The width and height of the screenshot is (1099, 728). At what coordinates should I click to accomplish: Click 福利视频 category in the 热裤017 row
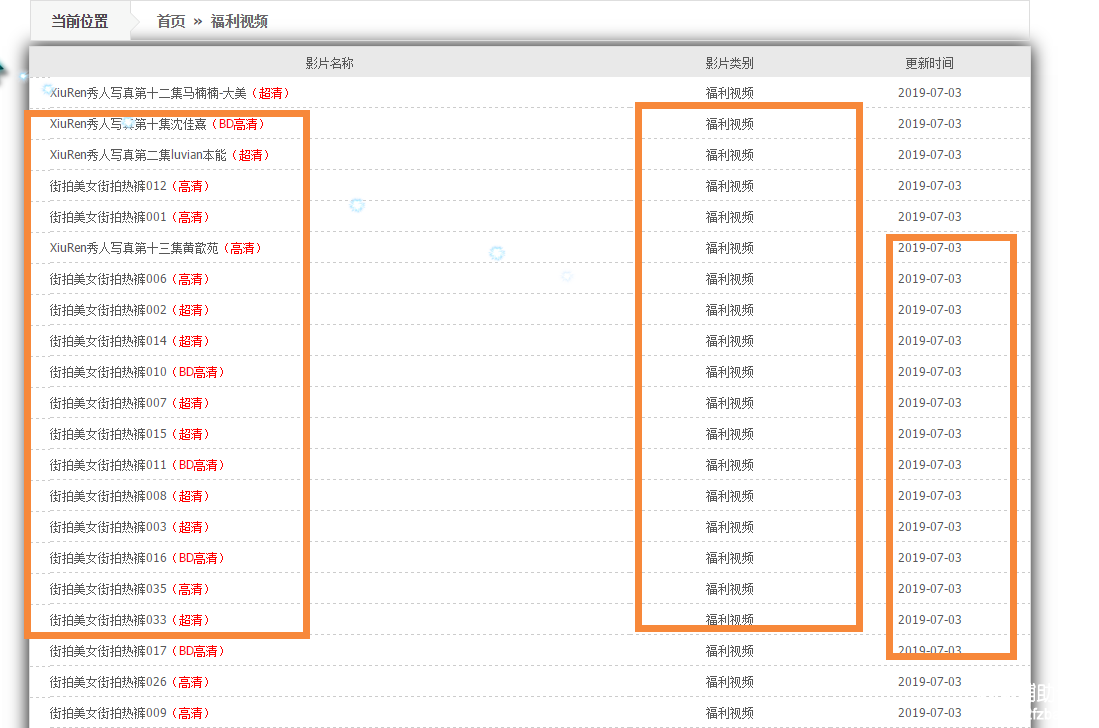730,651
